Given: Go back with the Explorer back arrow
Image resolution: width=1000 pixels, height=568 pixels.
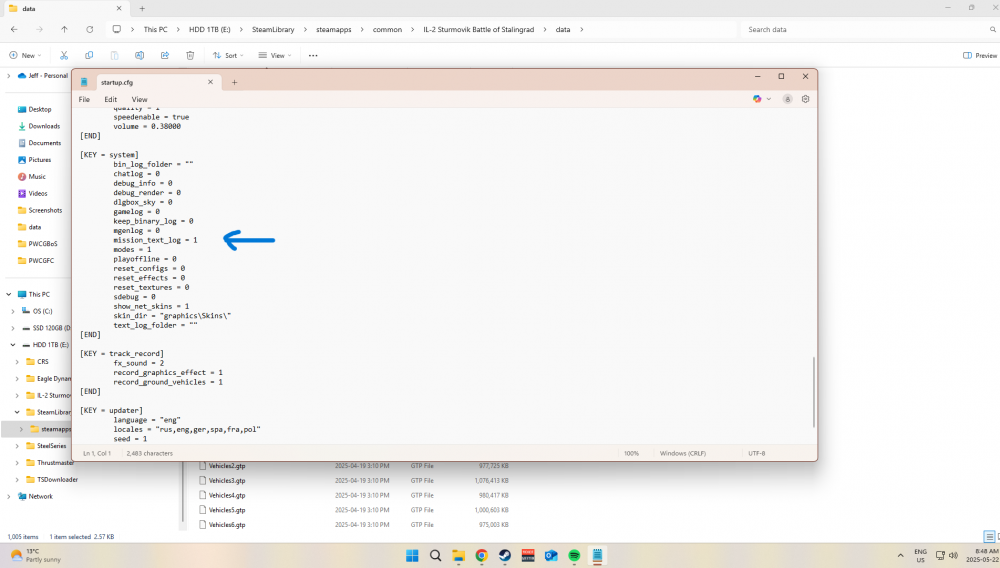Looking at the screenshot, I should [14, 29].
